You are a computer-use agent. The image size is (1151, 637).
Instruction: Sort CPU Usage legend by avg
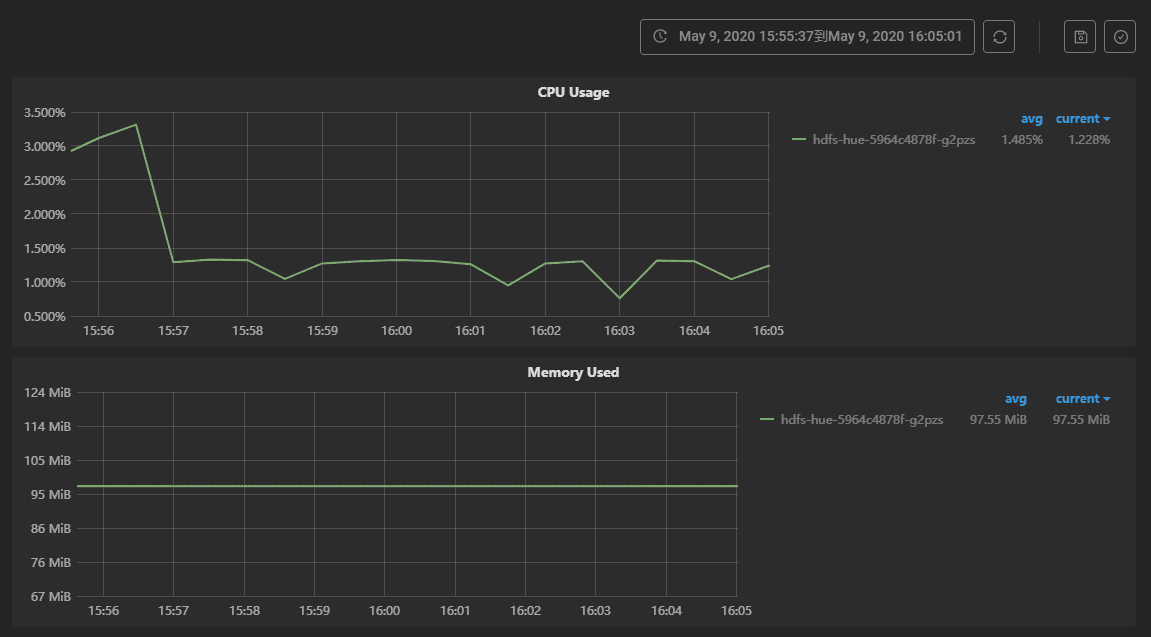point(1031,119)
